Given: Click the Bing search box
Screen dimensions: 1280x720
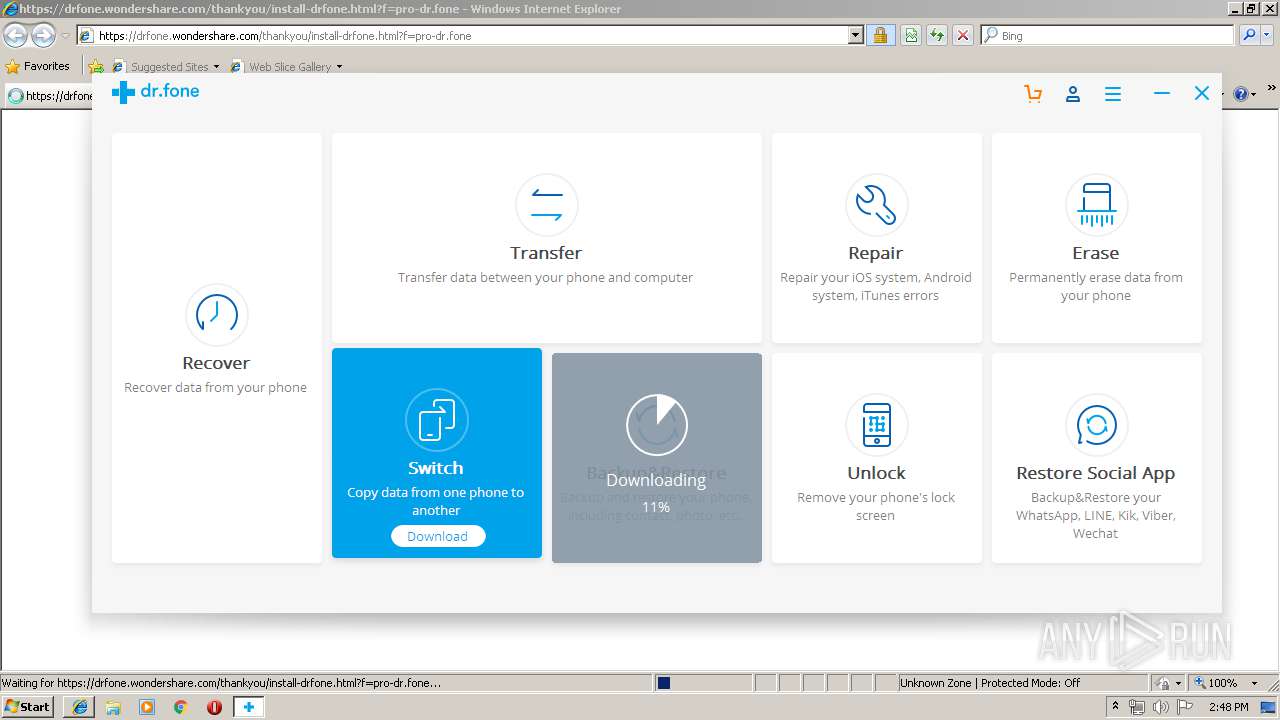Looking at the screenshot, I should pyautogui.click(x=1107, y=36).
